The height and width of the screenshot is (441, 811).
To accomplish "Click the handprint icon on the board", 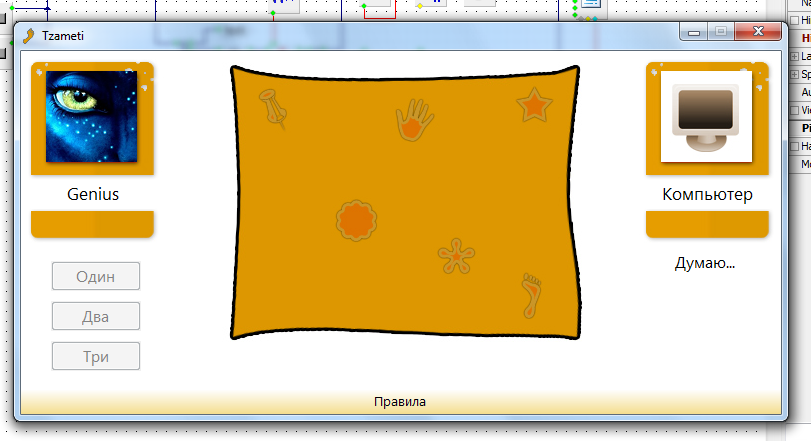I will 415,121.
